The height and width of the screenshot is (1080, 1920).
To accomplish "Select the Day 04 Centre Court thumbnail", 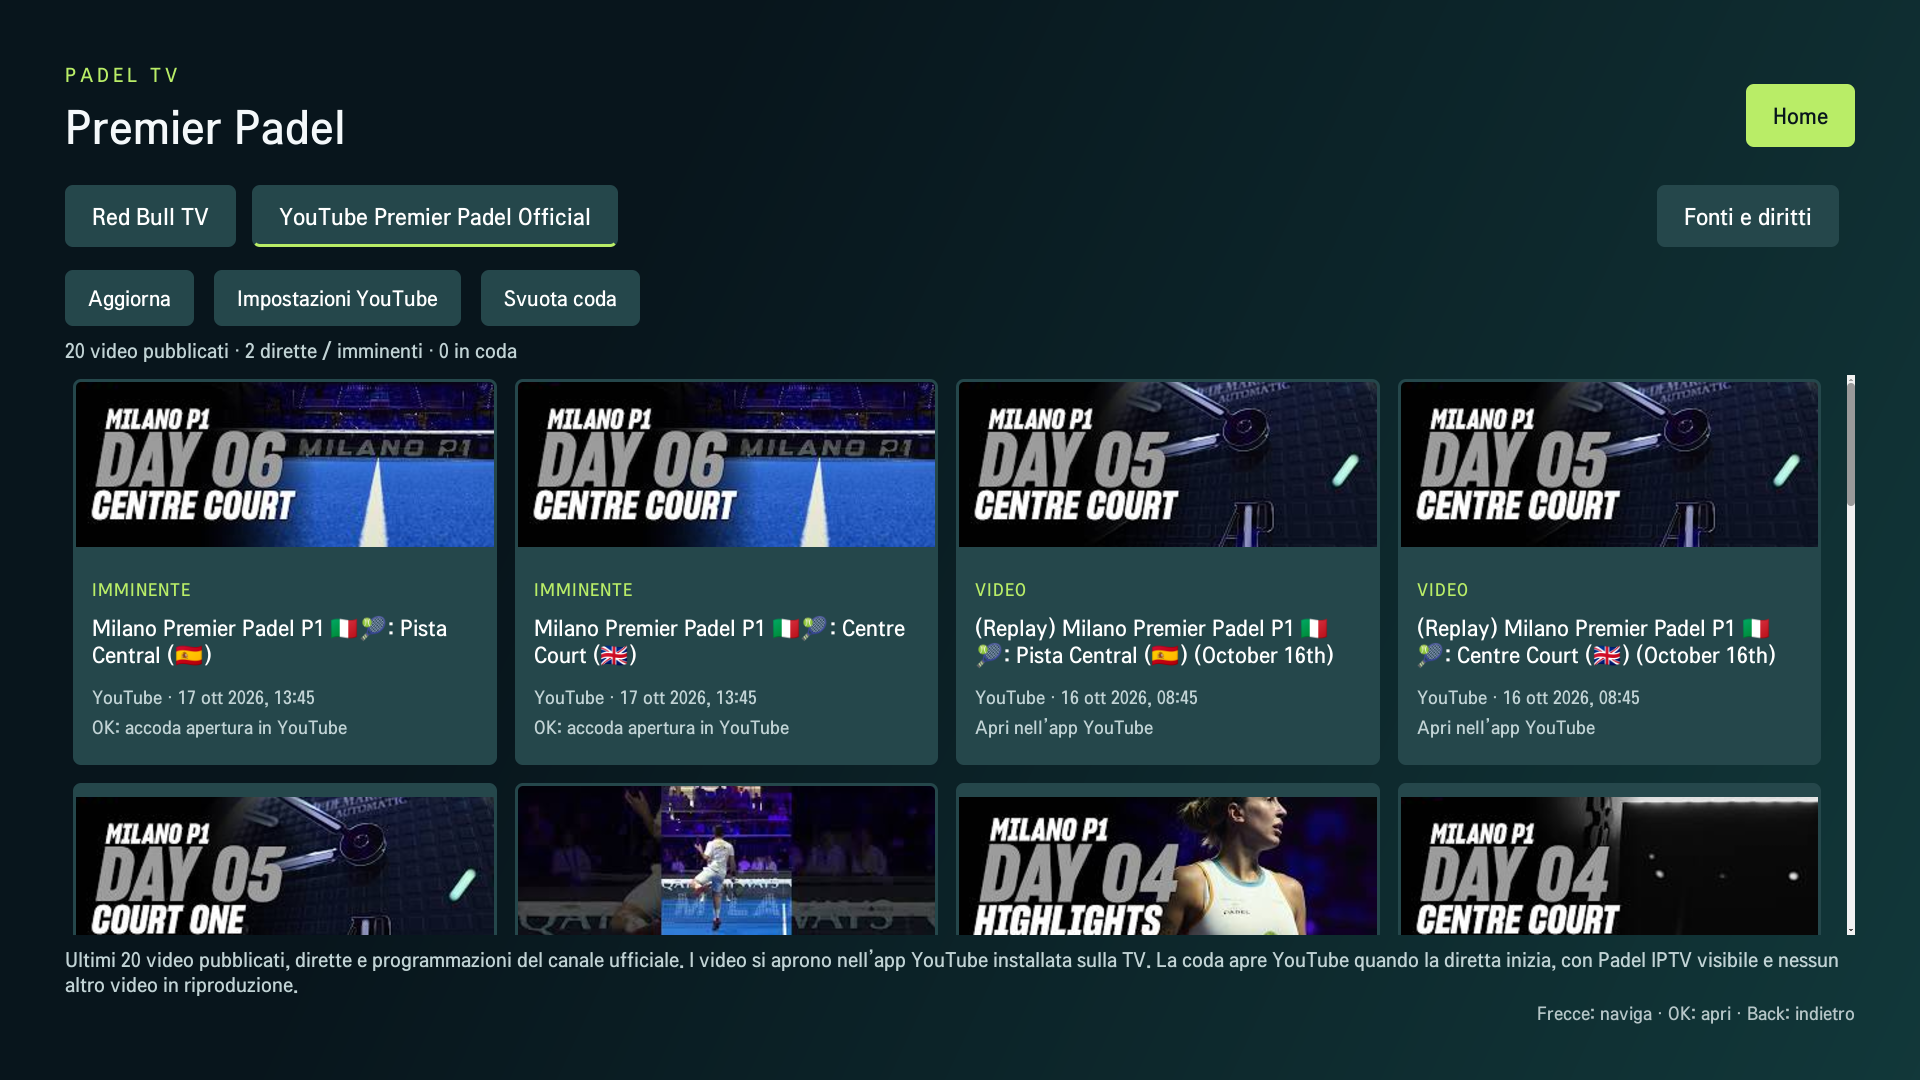I will click(1609, 865).
